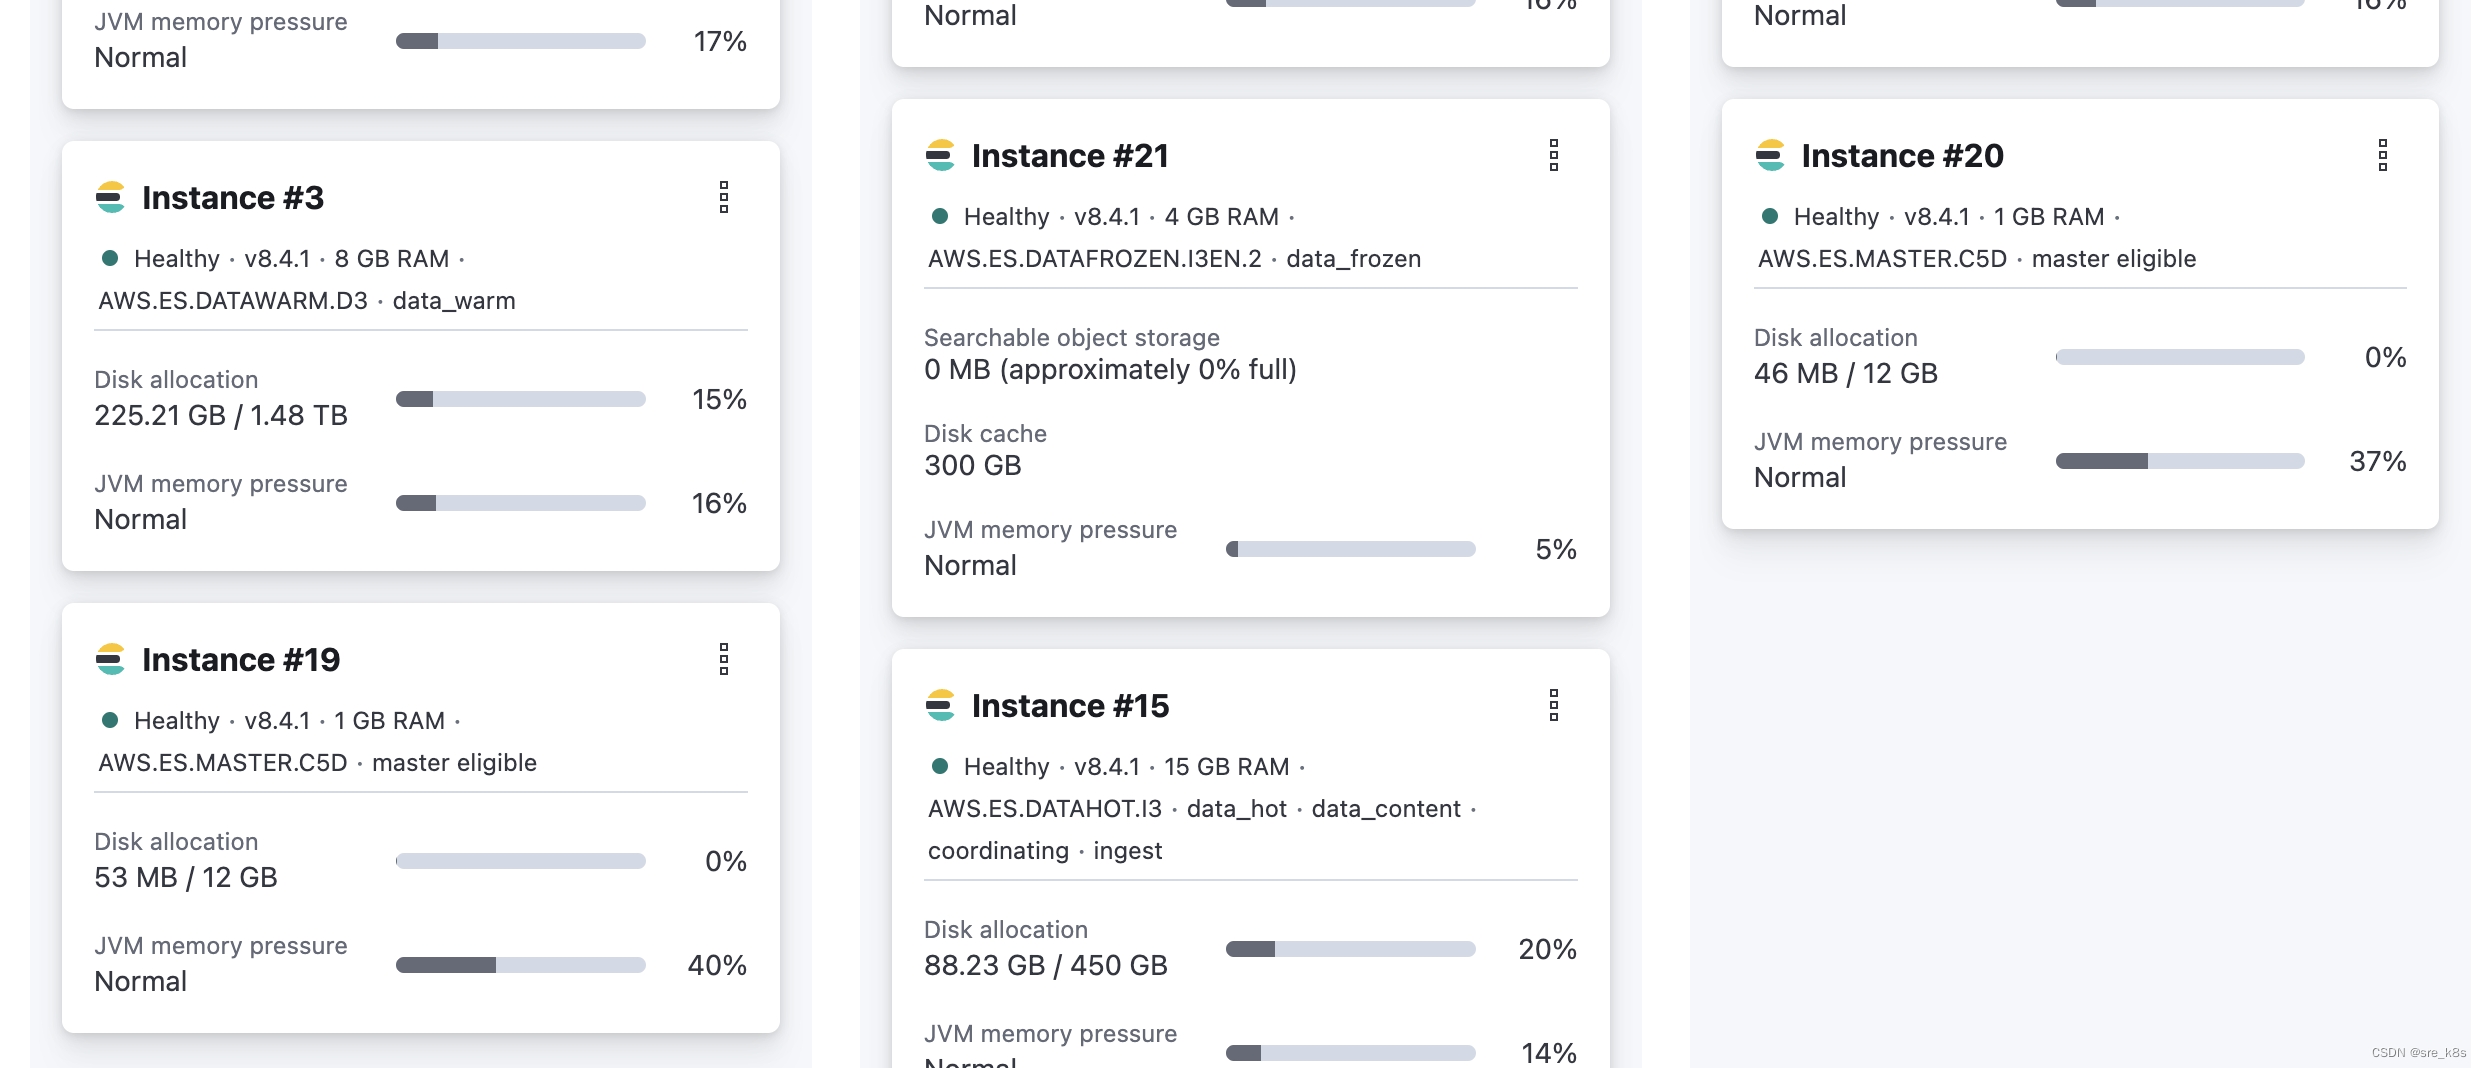Screen dimensions: 2482x1068
Task: Click the green Healthy dot on Instance #20
Action: (x=1770, y=217)
